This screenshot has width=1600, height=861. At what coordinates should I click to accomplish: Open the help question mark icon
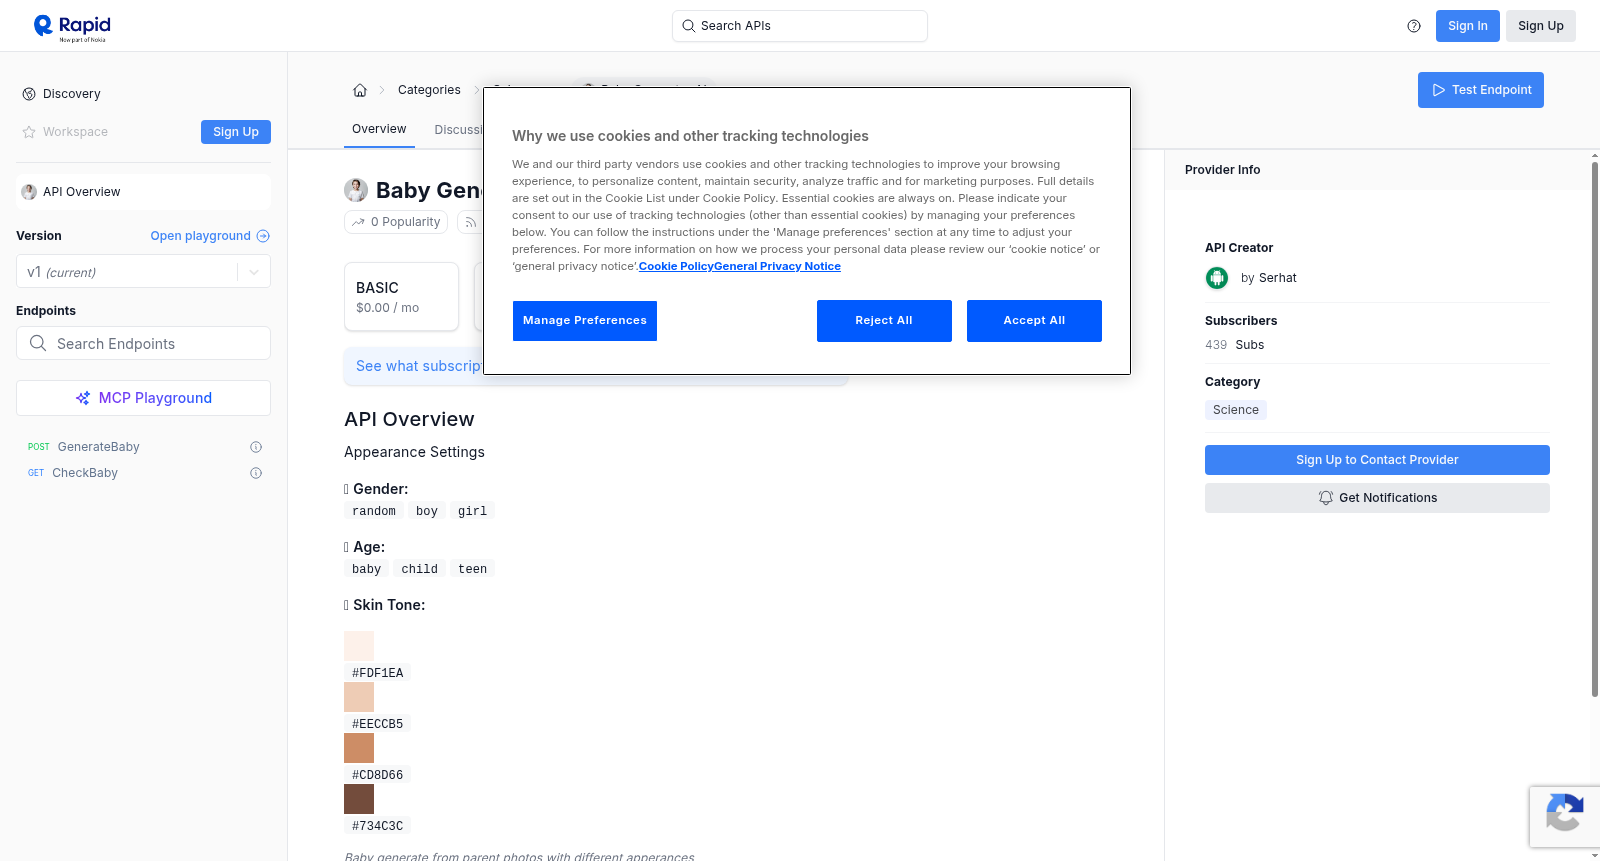coord(1414,26)
